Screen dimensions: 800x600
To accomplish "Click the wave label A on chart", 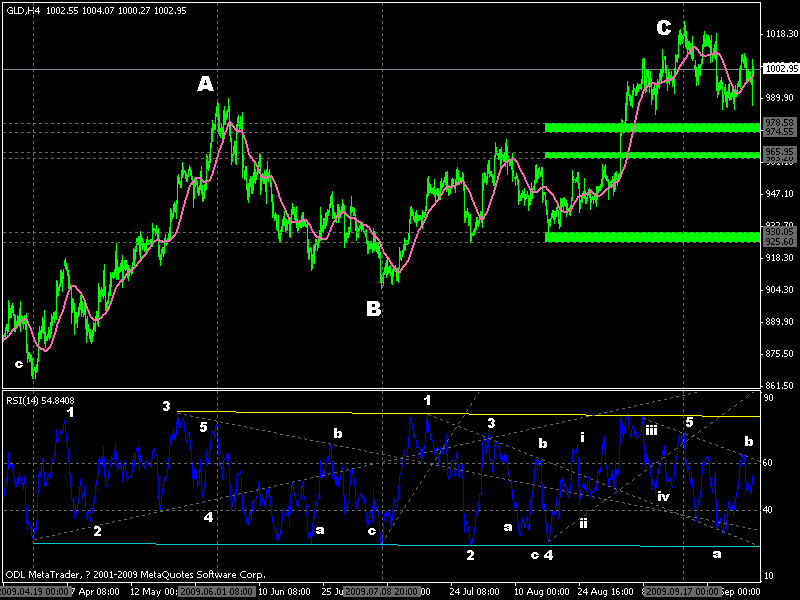I will (x=206, y=84).
